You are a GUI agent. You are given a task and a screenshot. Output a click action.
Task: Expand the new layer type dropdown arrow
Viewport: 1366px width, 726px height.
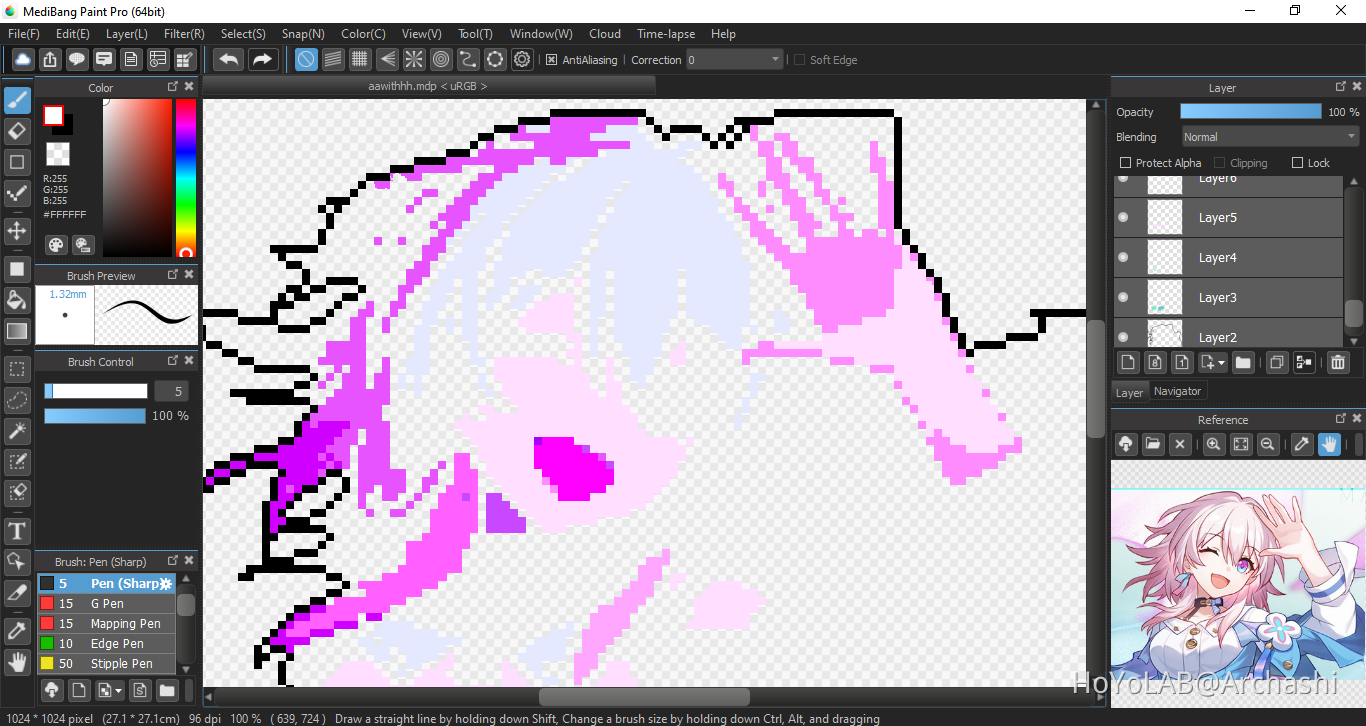[x=1221, y=363]
